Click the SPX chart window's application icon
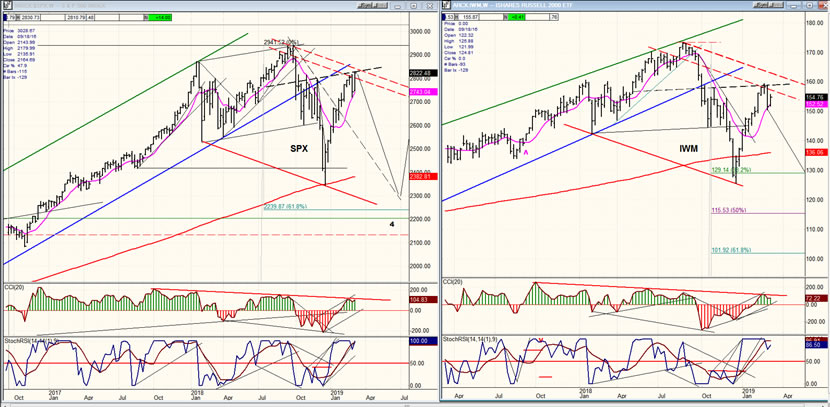 (x=8, y=5)
